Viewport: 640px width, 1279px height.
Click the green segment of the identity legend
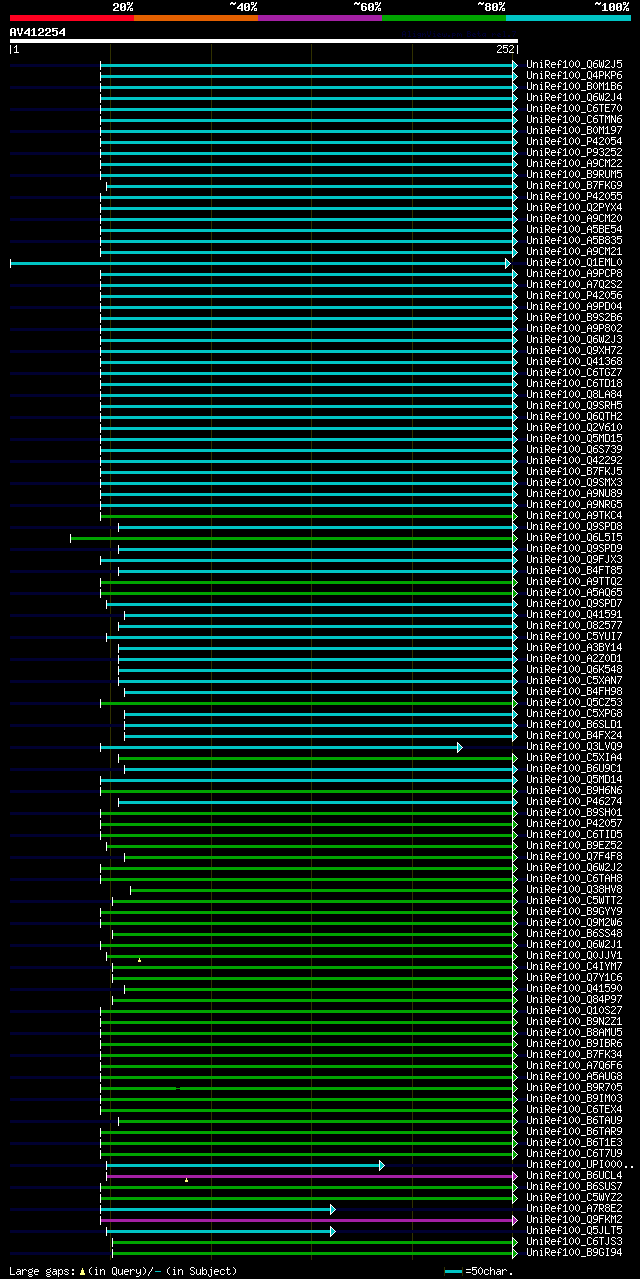[444, 18]
